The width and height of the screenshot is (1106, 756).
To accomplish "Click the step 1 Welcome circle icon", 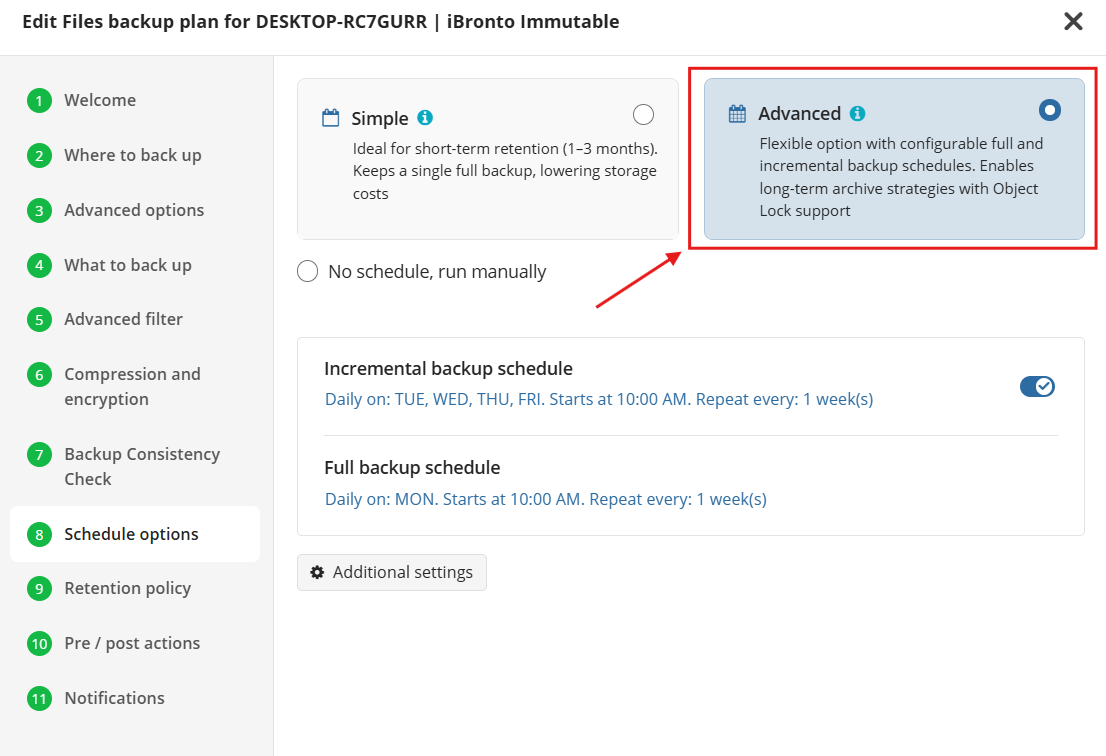I will click(x=39, y=101).
